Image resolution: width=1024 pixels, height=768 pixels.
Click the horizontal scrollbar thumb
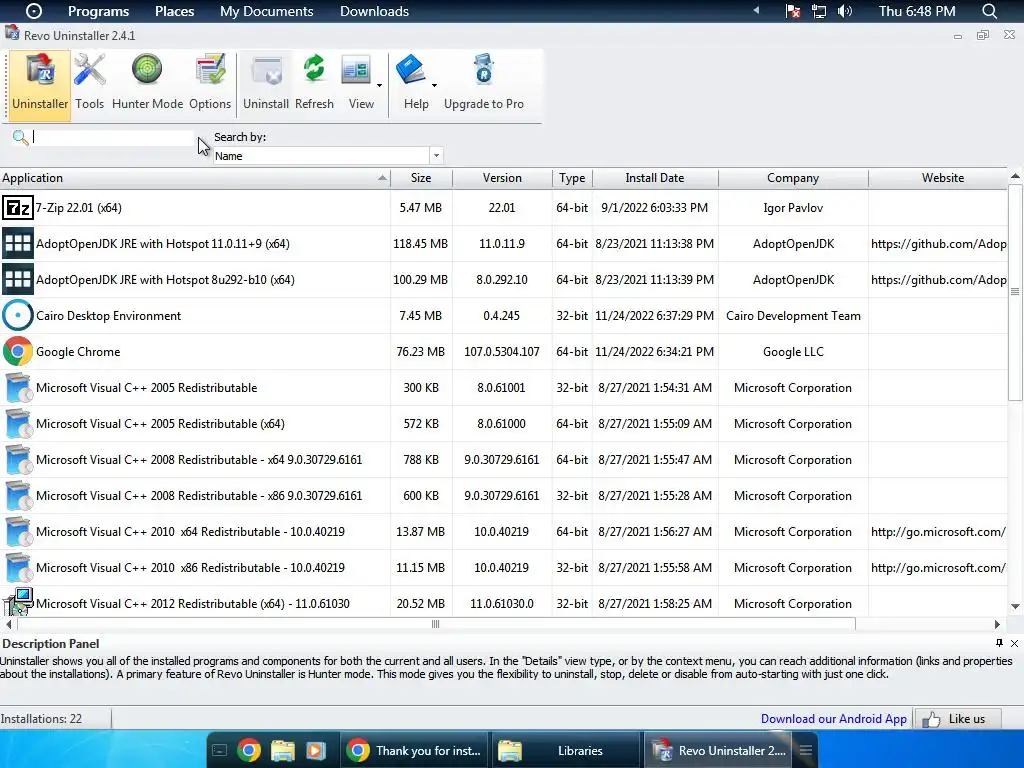point(436,624)
